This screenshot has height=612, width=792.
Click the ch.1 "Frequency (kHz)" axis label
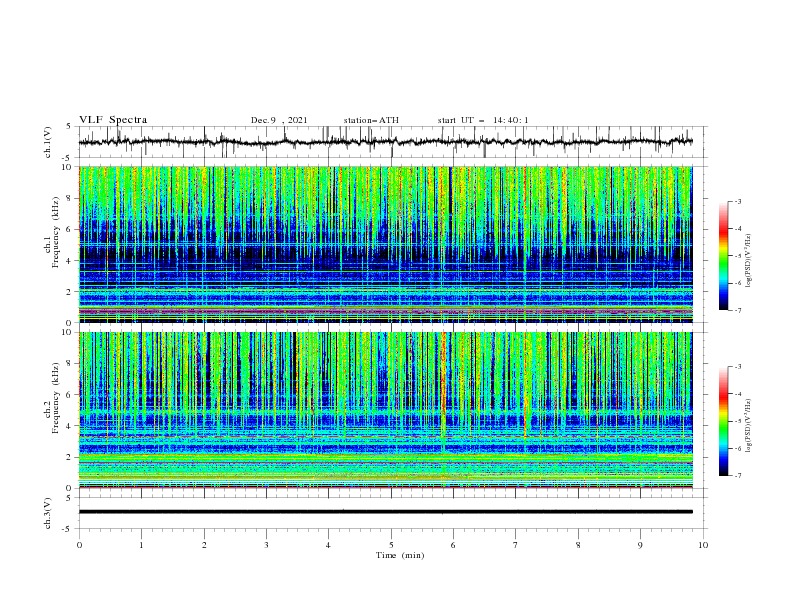(x=55, y=232)
